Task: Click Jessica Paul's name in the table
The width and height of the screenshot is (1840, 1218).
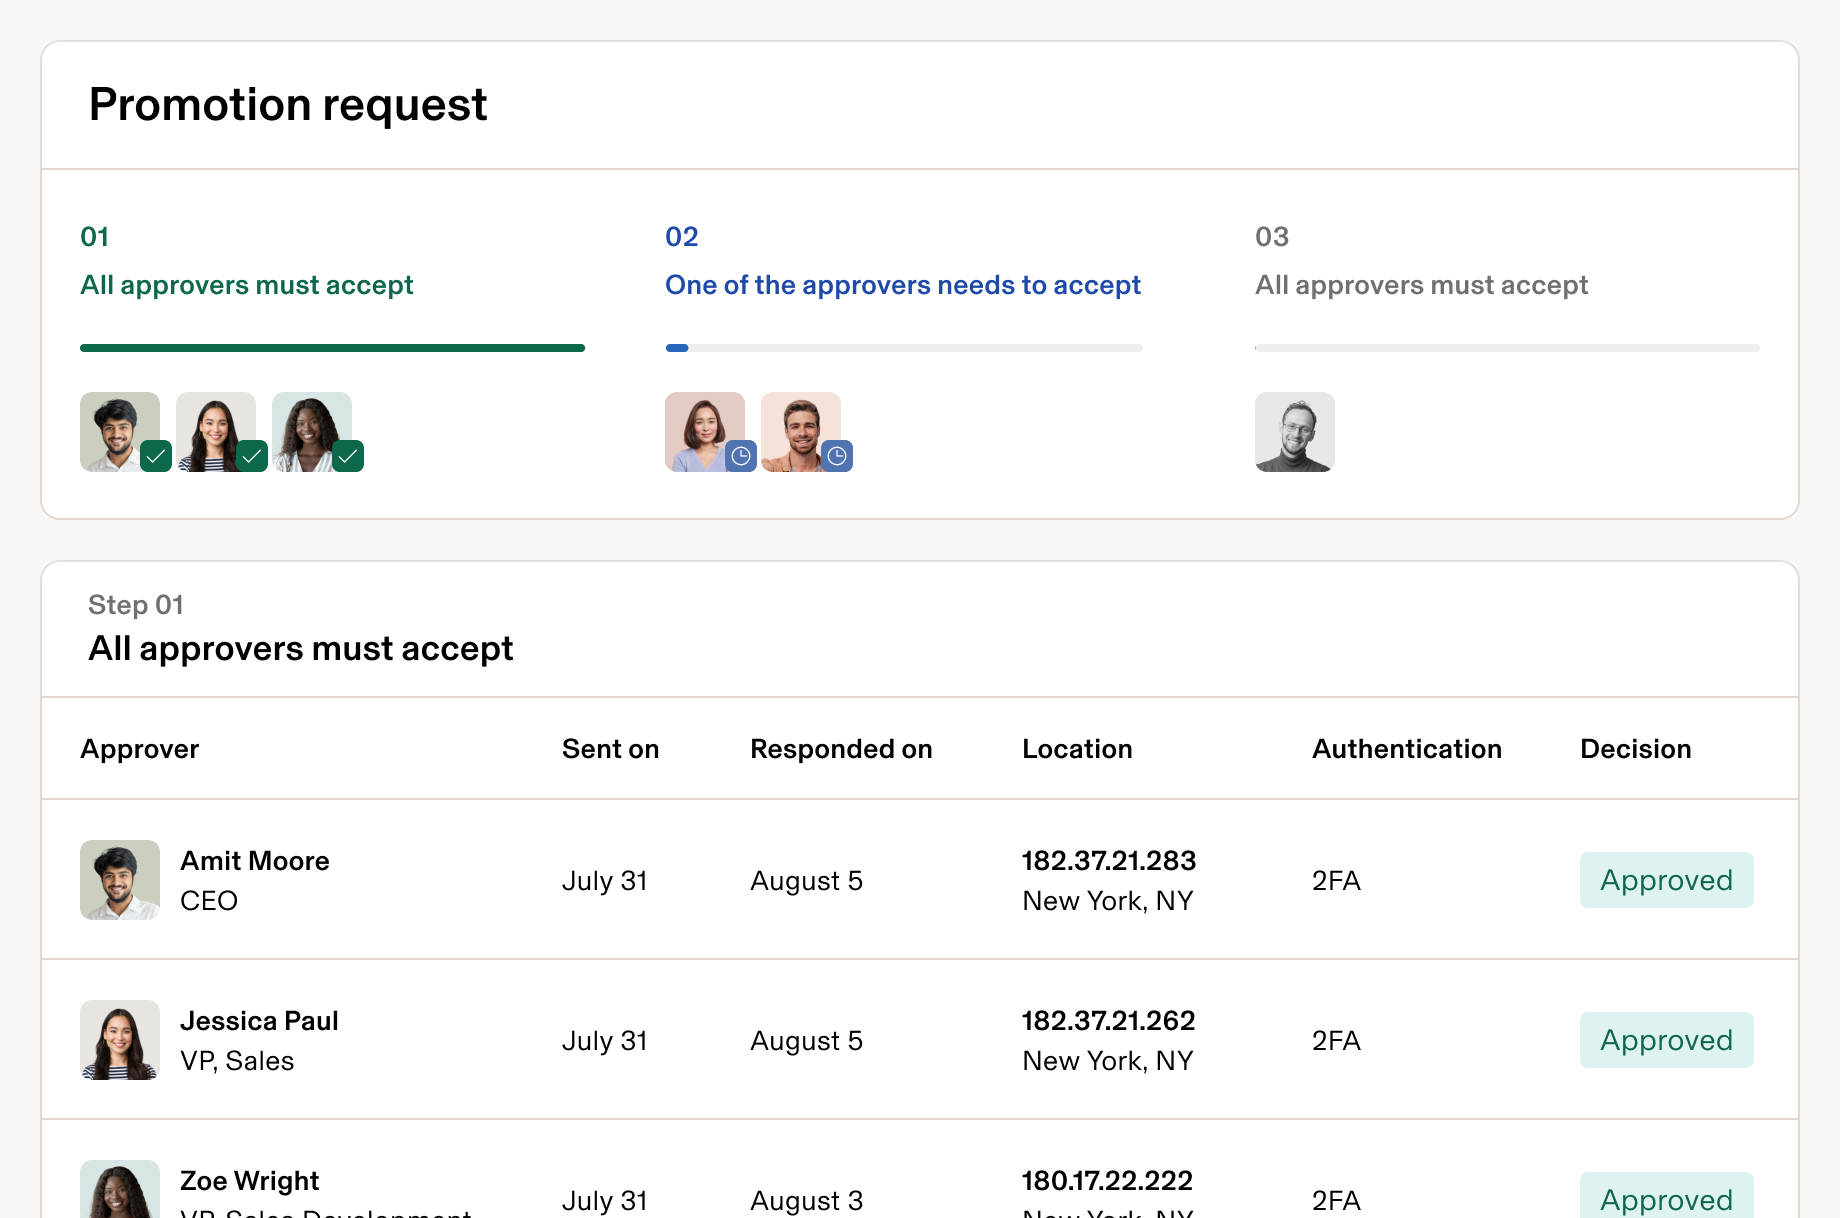Action: pos(259,1021)
